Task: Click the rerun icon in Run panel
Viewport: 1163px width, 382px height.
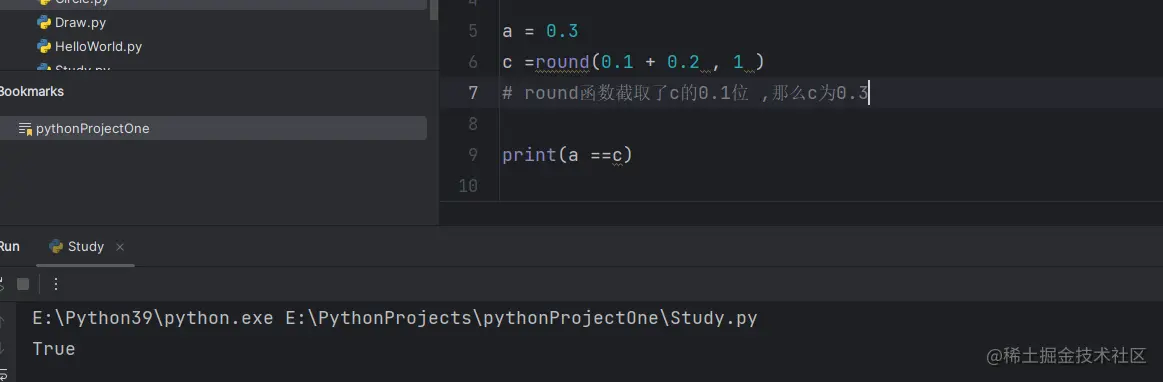Action: coord(1,284)
